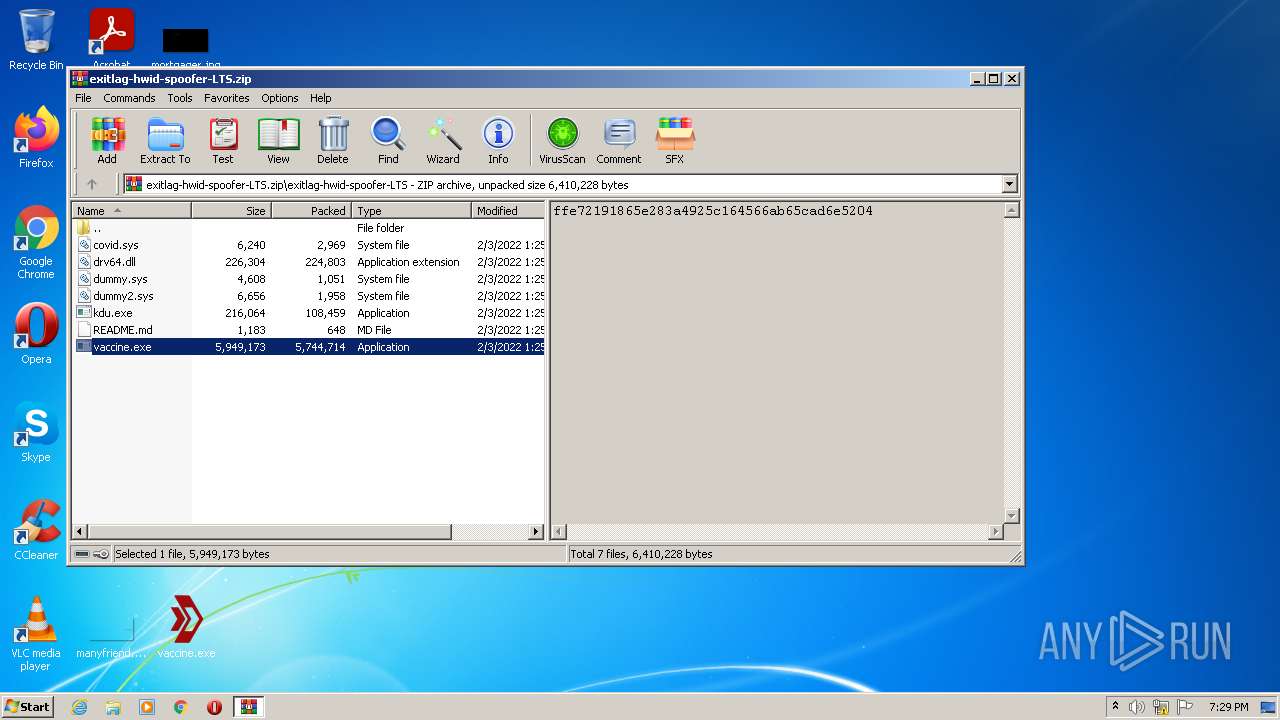The image size is (1280, 720).
Task: Open the Options menu
Action: coord(280,98)
